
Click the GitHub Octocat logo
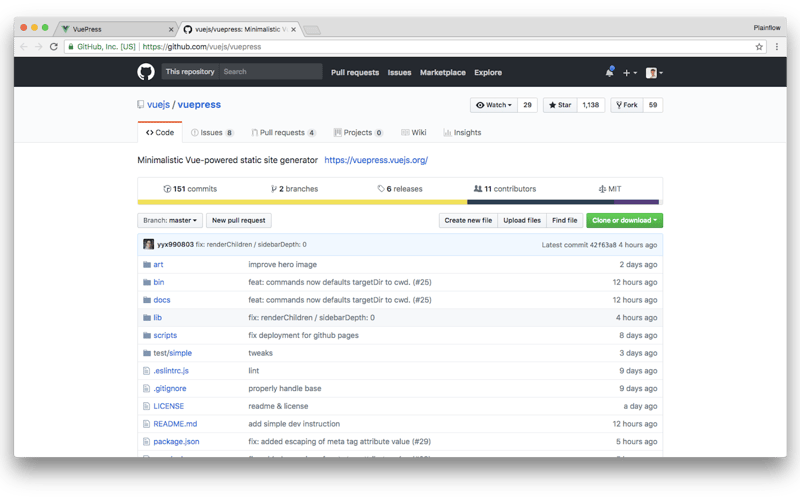pos(146,72)
